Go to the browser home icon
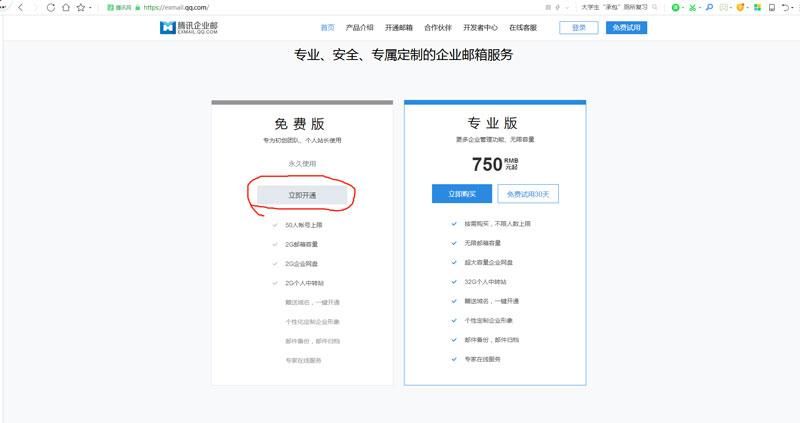Image resolution: width=800 pixels, height=423 pixels. [66, 8]
